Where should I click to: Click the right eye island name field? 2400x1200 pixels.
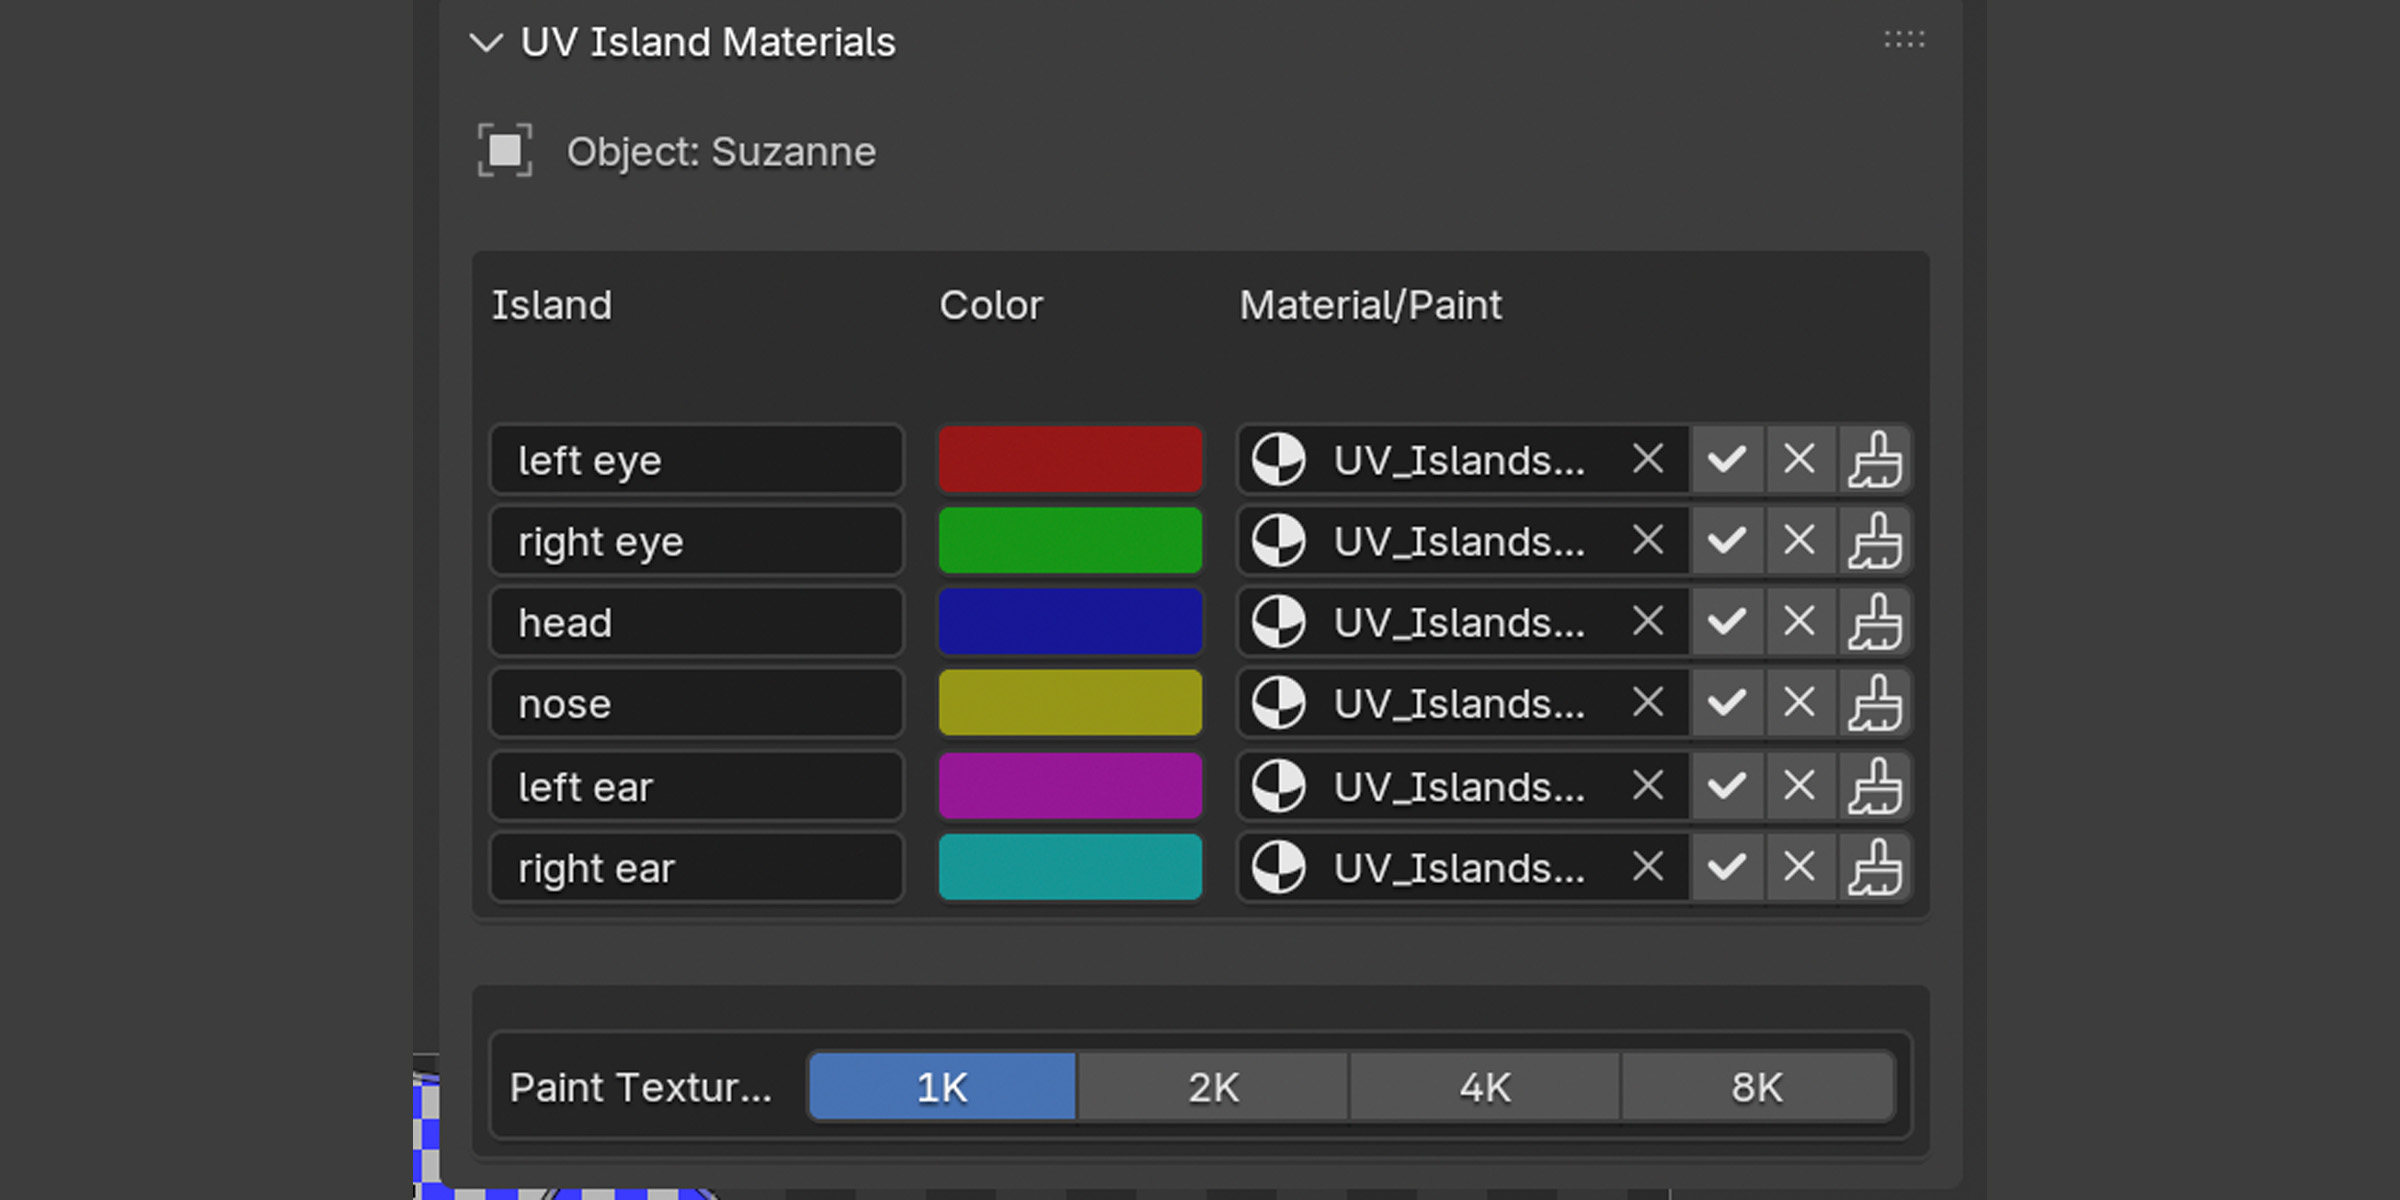697,541
